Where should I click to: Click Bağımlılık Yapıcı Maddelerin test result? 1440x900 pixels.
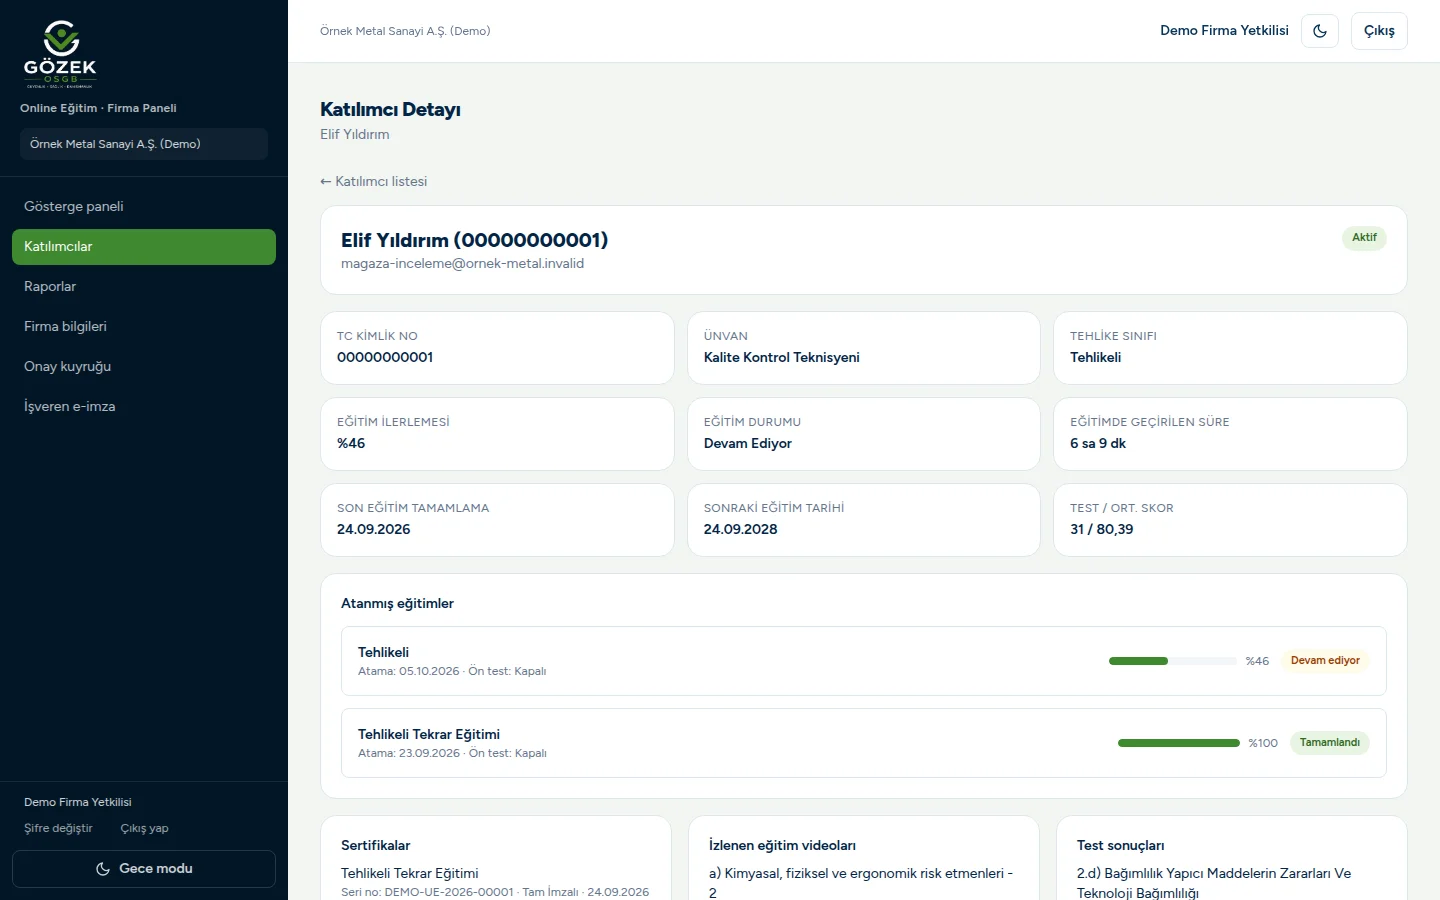pyautogui.click(x=1214, y=882)
